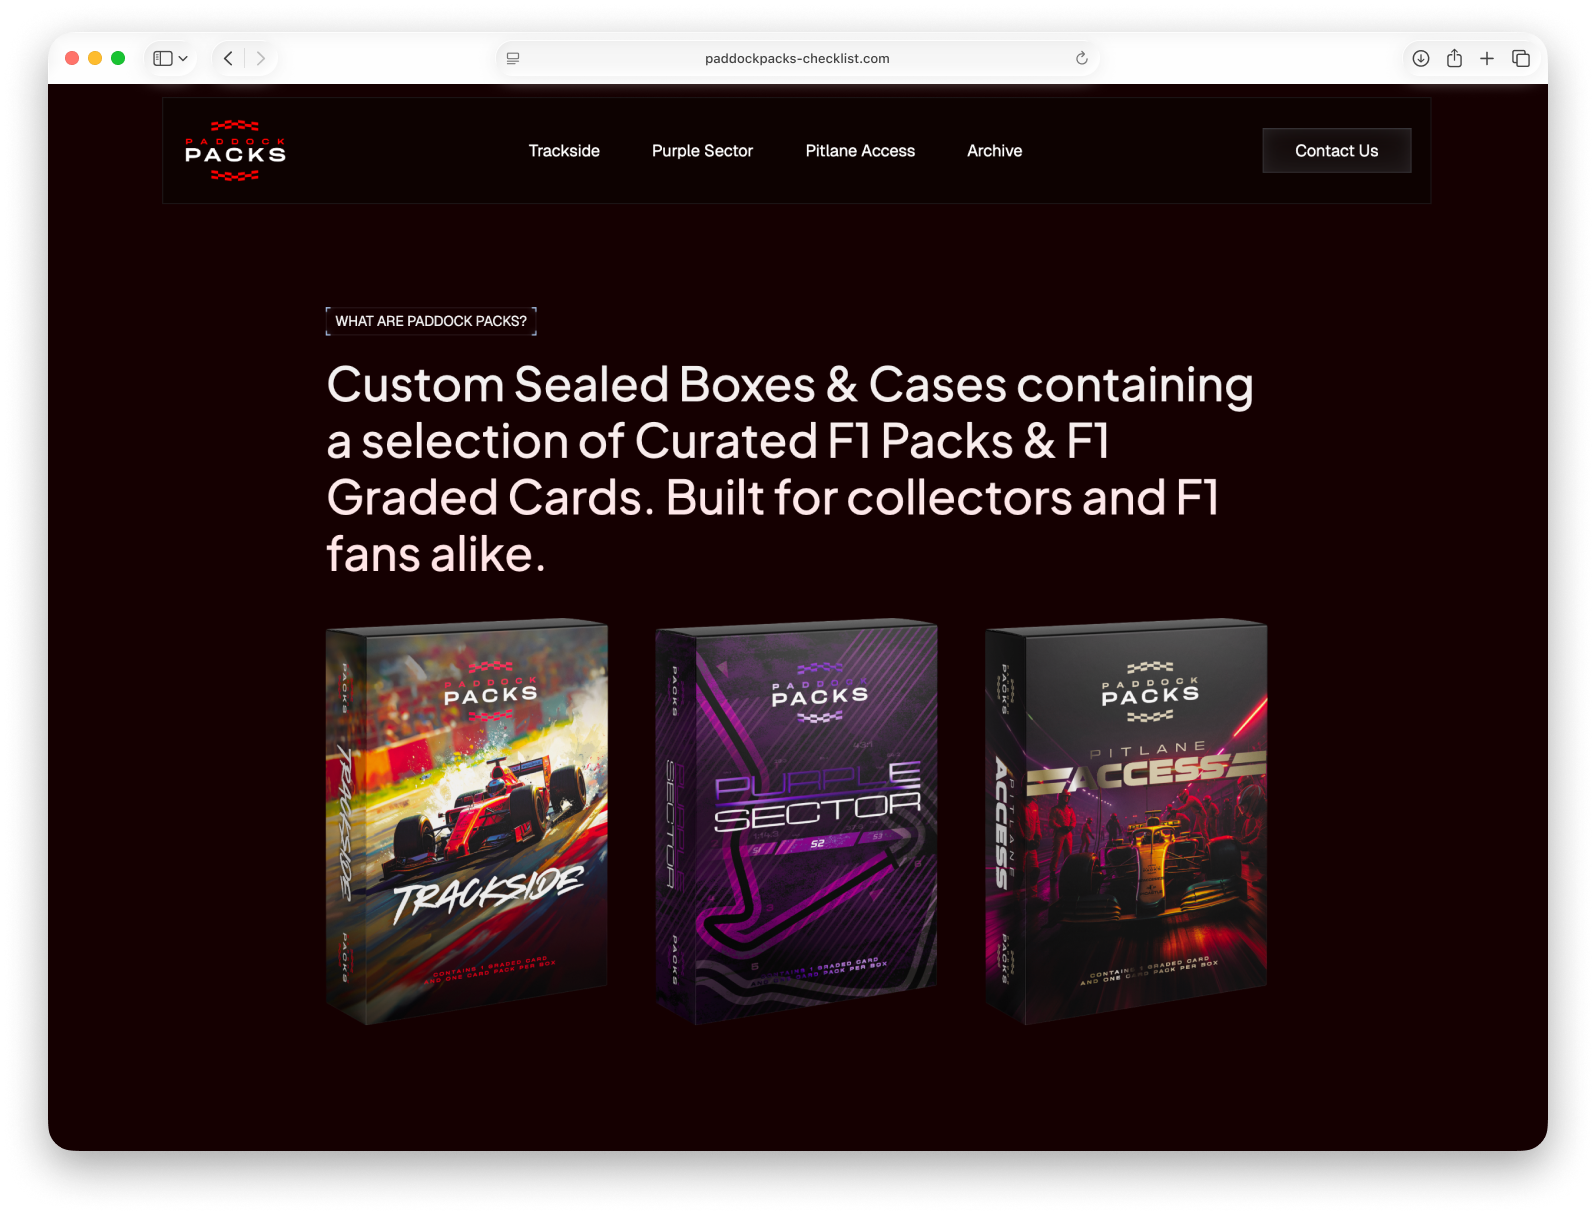Go to the Pitlane Access menu item
The width and height of the screenshot is (1596, 1215).
tap(860, 151)
